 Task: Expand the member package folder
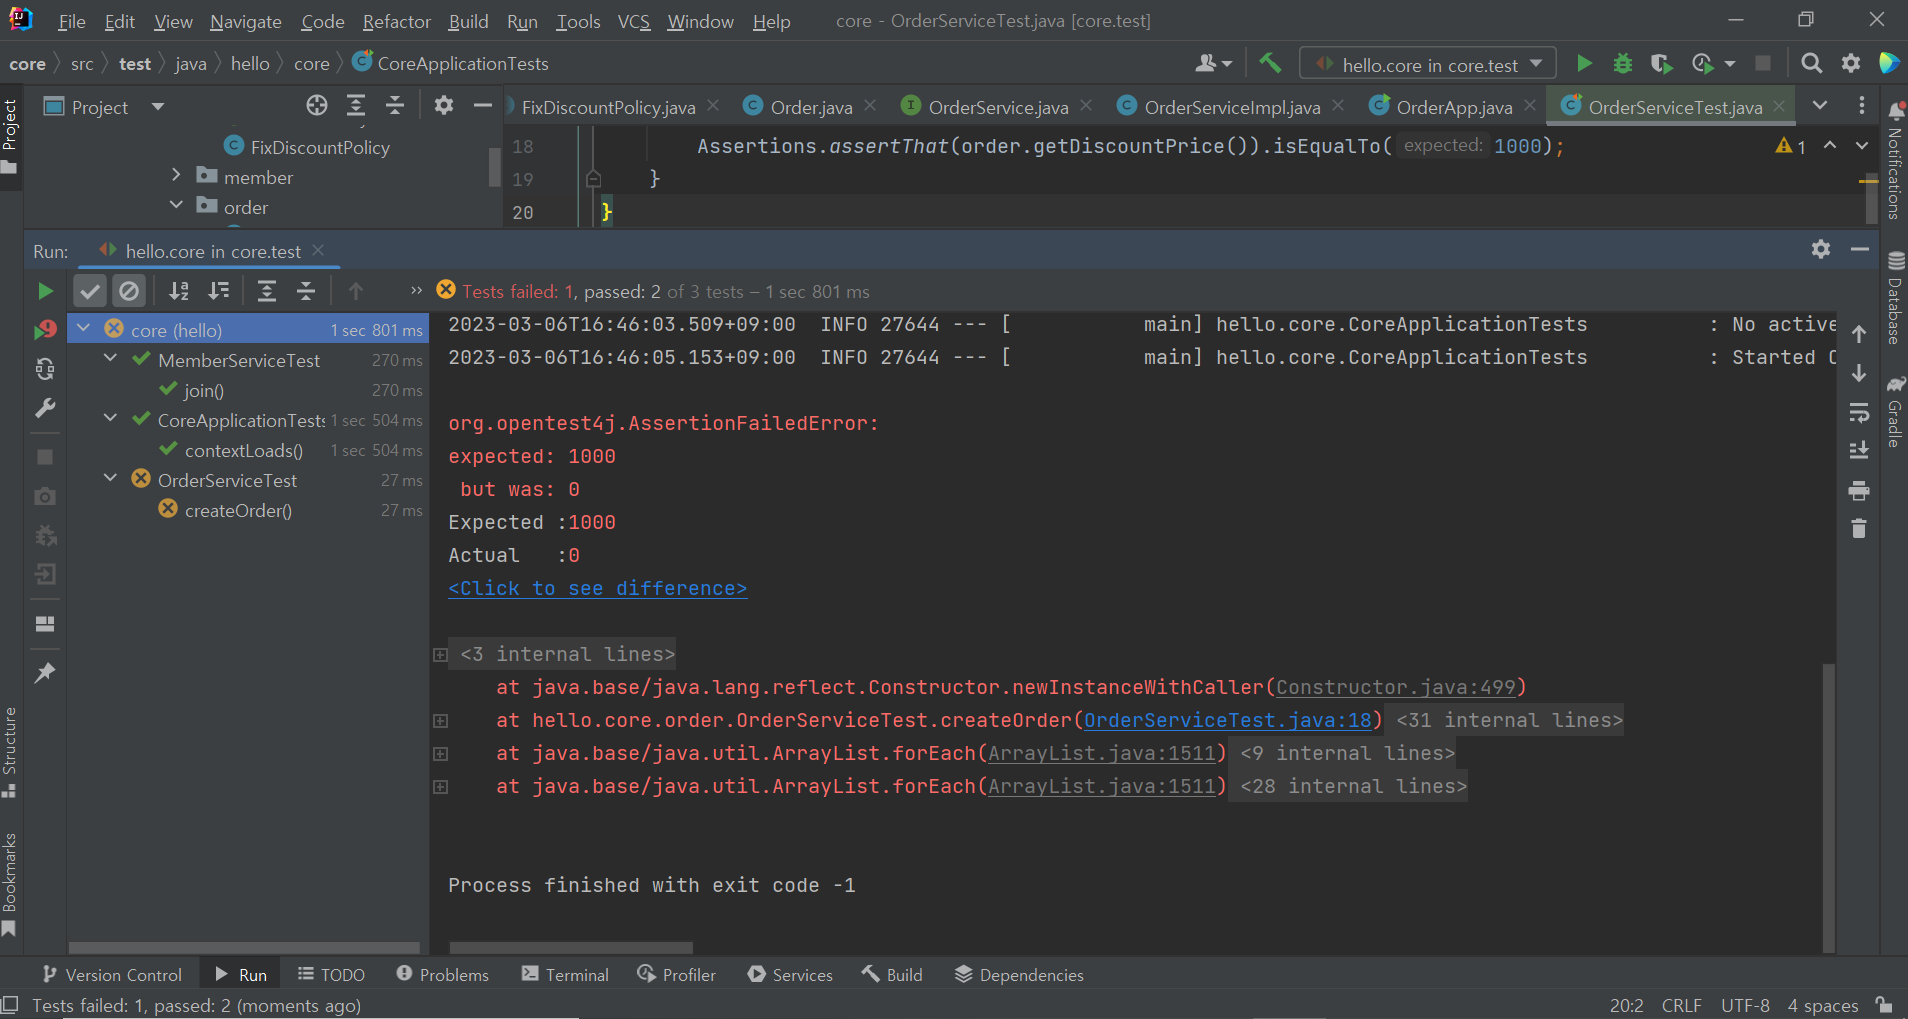[x=176, y=176]
